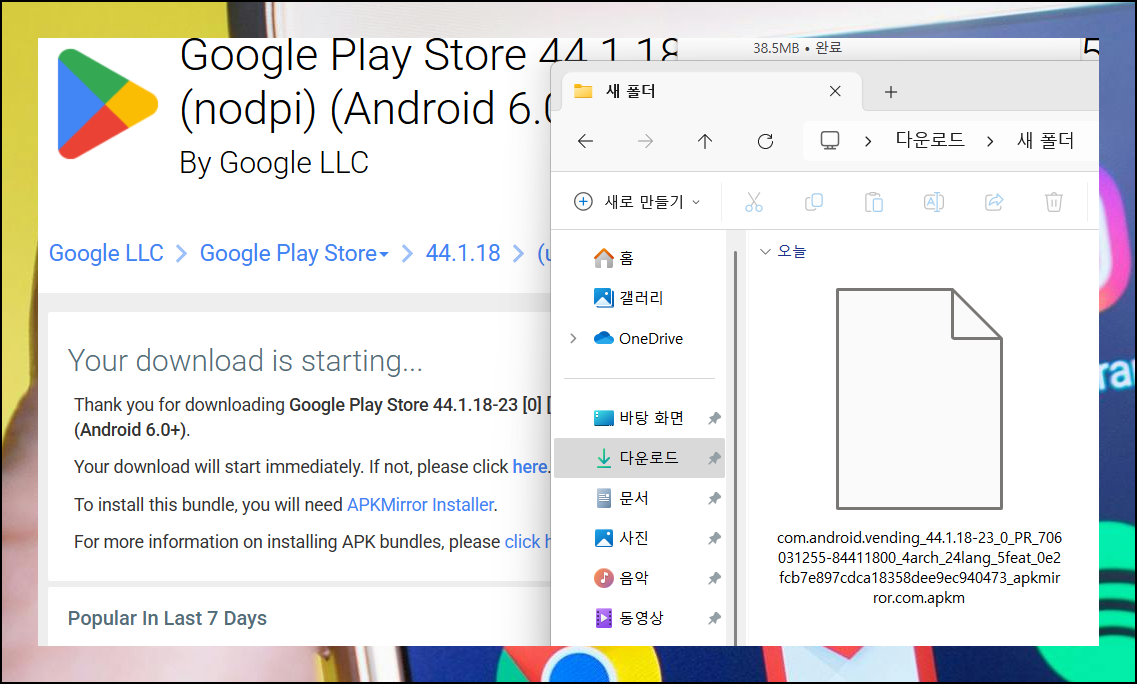Open Google Play Store breadcrumb dropdown

(294, 253)
